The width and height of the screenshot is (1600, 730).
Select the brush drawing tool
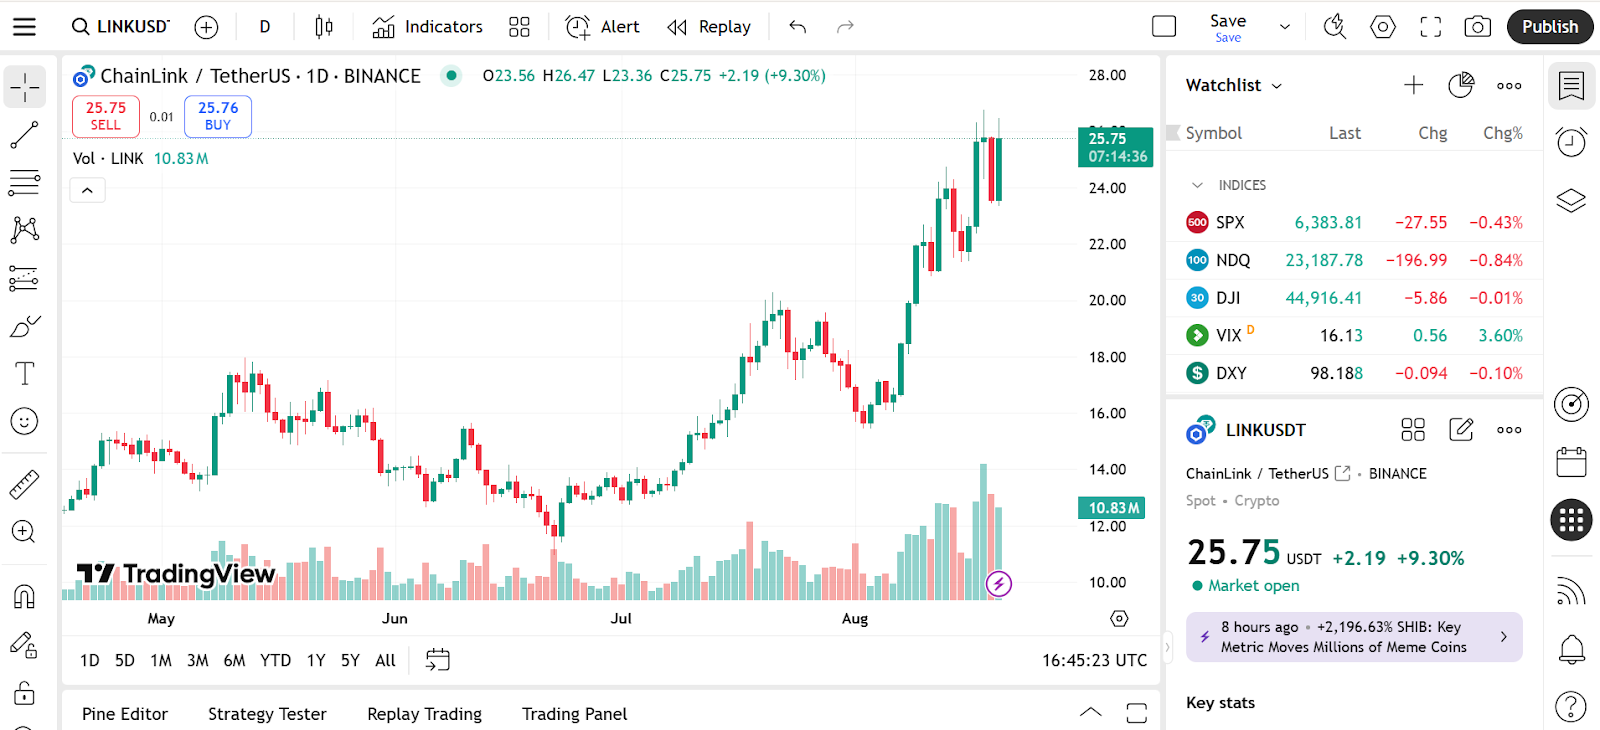point(25,326)
